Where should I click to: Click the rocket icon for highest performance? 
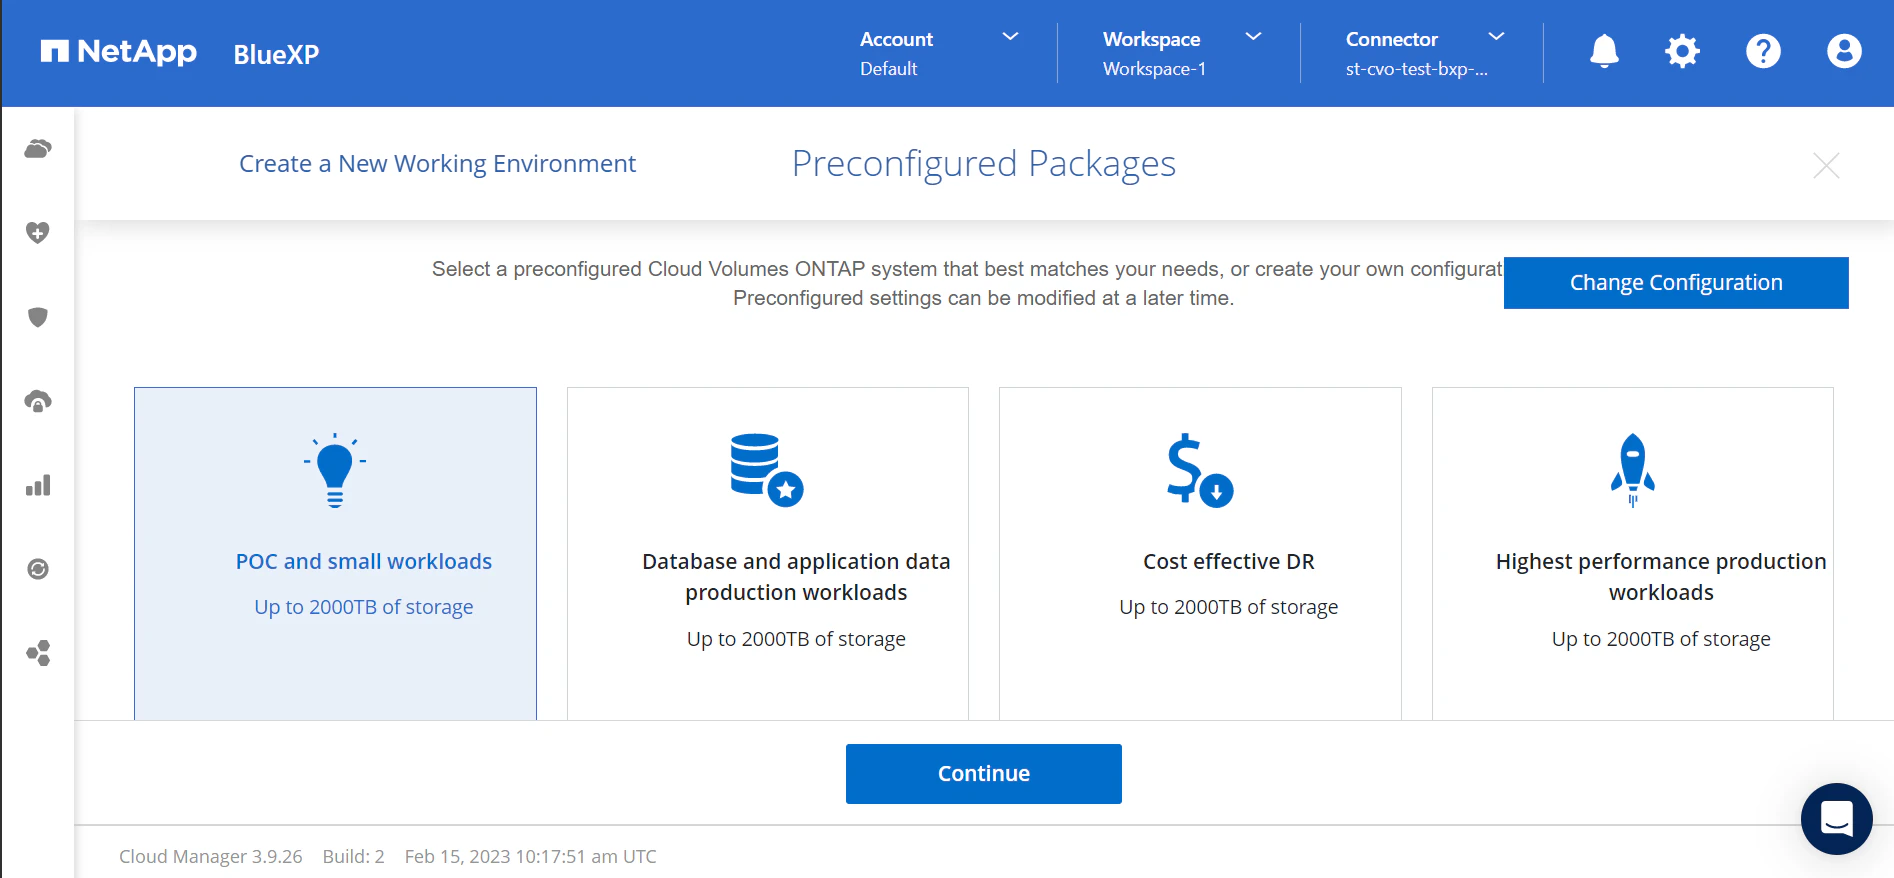click(1632, 470)
